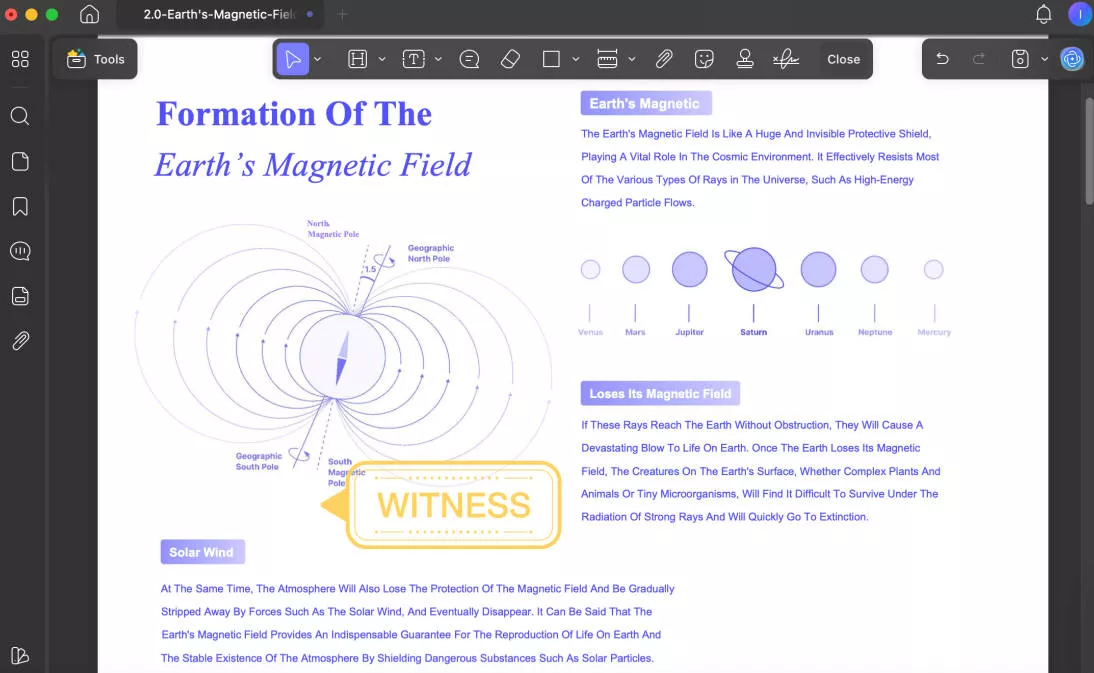
Task: Open document search in the left sidebar
Action: click(20, 116)
